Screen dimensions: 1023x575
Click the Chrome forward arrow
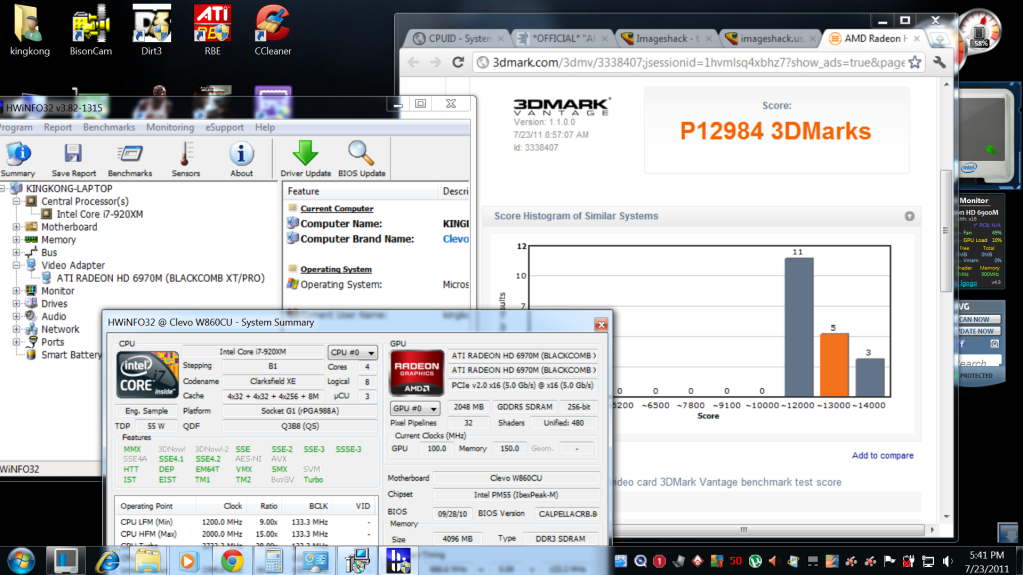pyautogui.click(x=435, y=62)
